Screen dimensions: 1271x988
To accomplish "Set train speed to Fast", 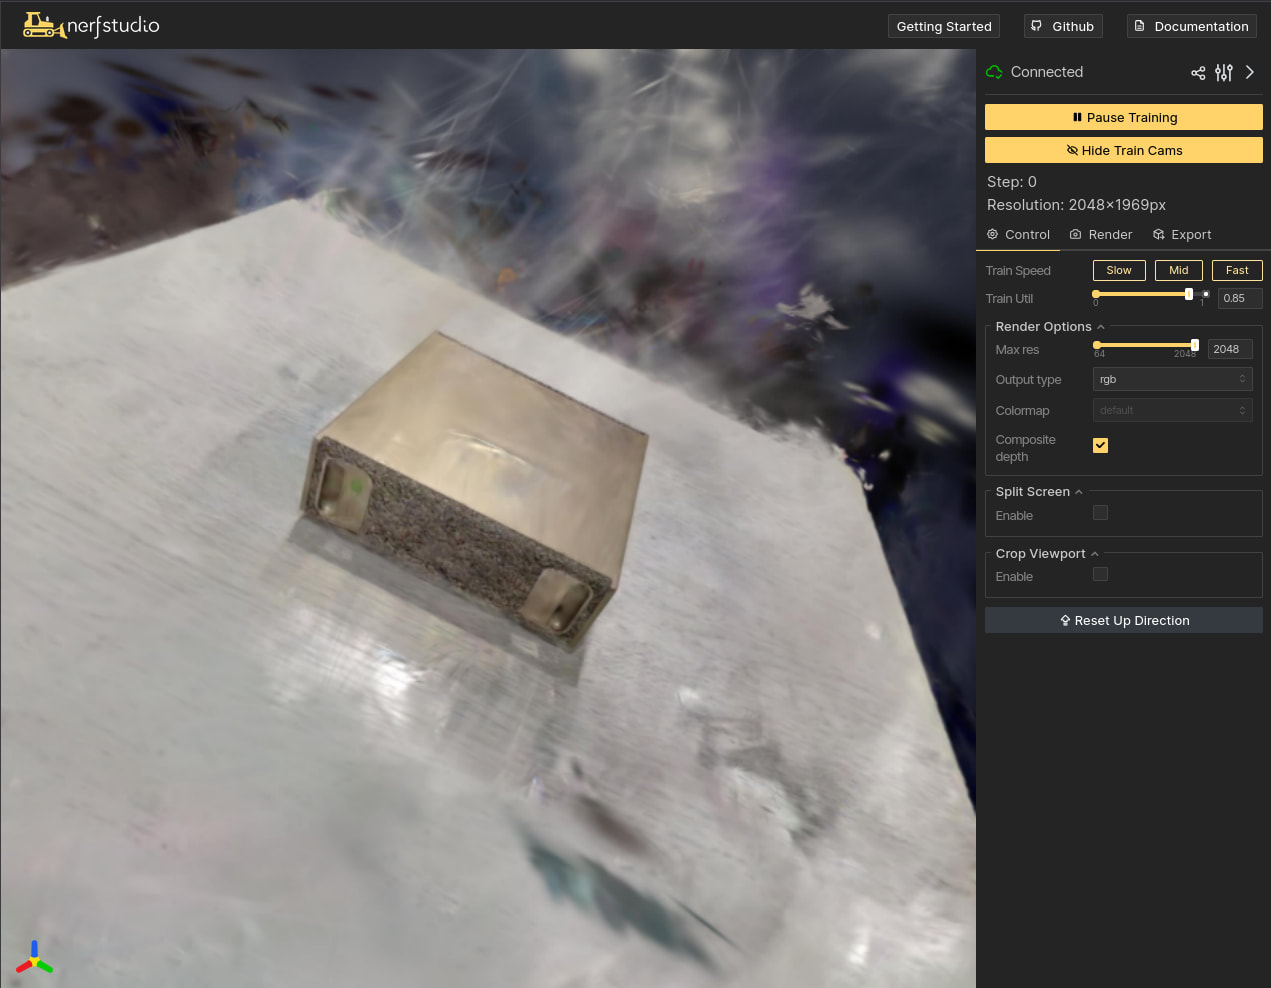I will [1237, 270].
